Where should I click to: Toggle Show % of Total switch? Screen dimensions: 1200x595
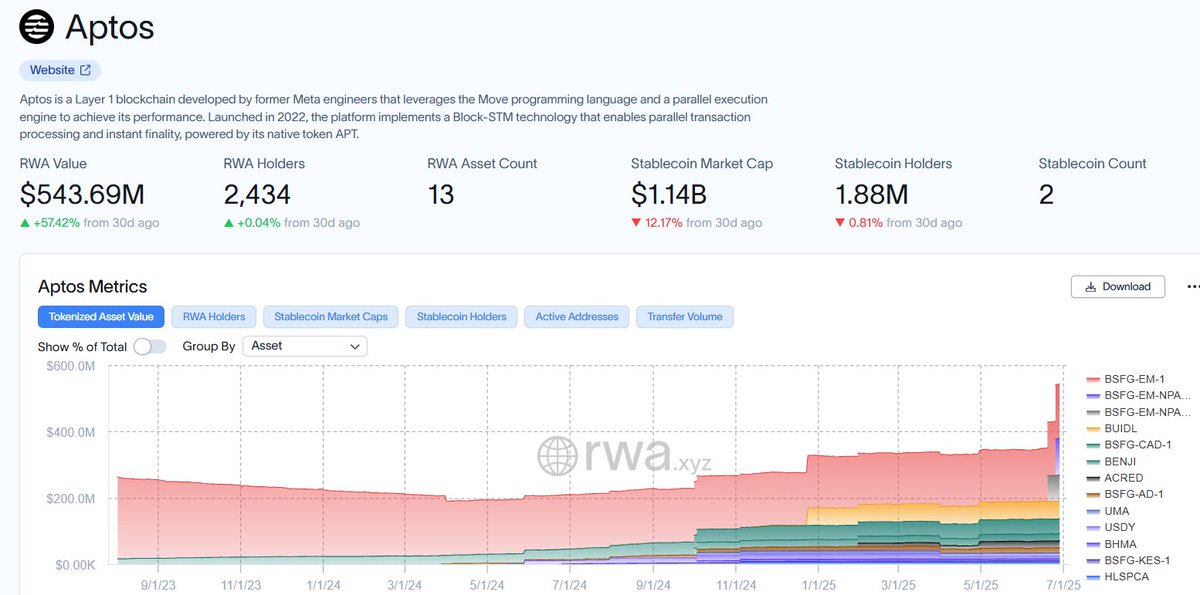coord(150,346)
